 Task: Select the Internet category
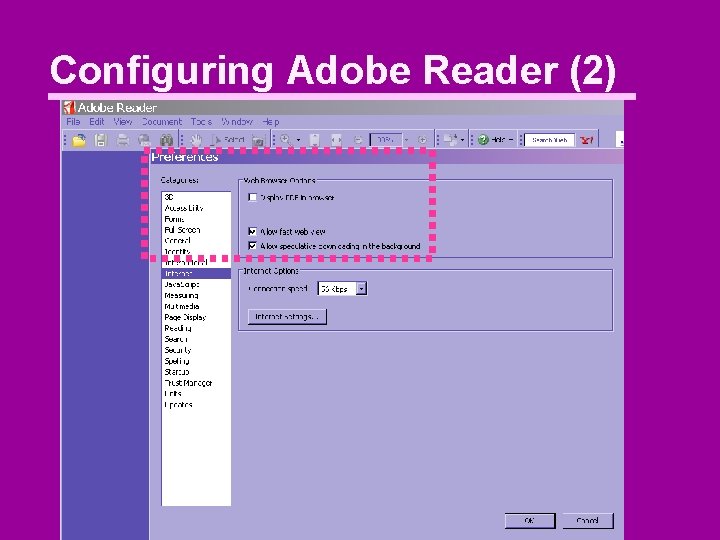coord(196,274)
